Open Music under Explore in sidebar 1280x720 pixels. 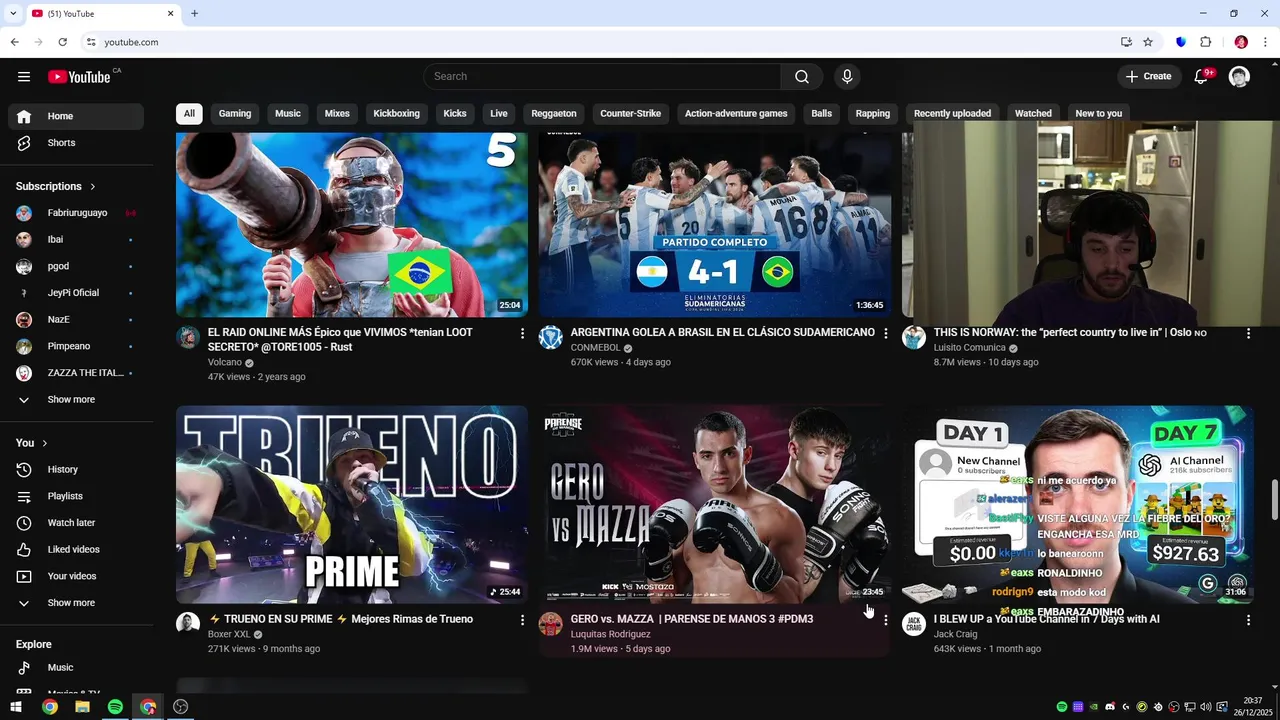[76, 668]
